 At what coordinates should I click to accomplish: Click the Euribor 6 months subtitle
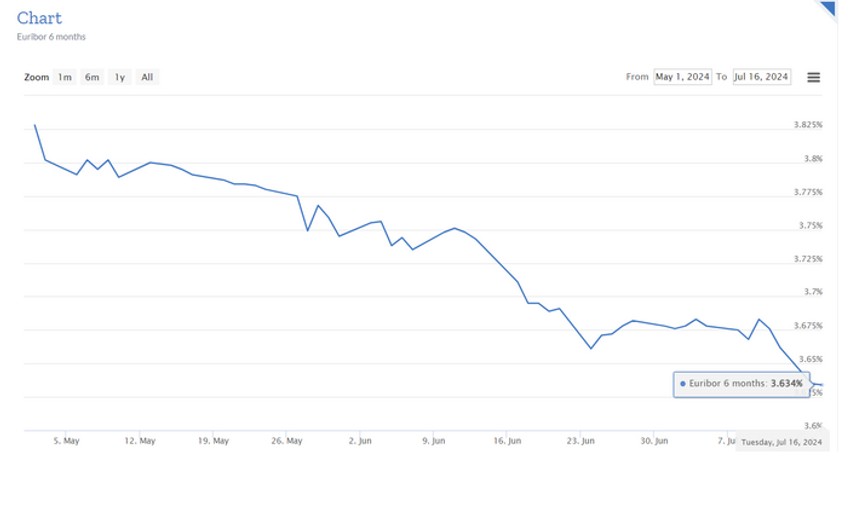point(51,37)
